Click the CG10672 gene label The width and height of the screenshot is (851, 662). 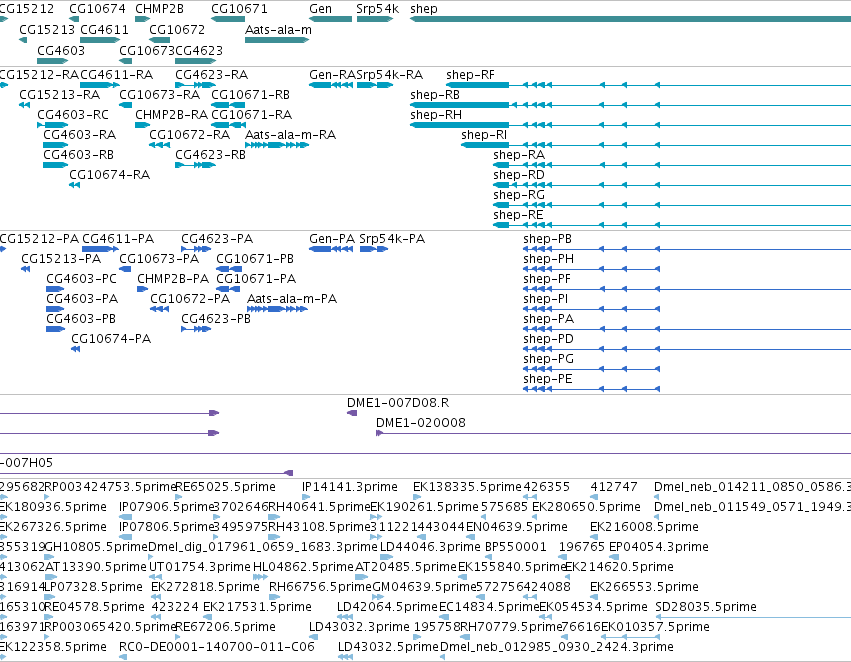click(x=177, y=29)
